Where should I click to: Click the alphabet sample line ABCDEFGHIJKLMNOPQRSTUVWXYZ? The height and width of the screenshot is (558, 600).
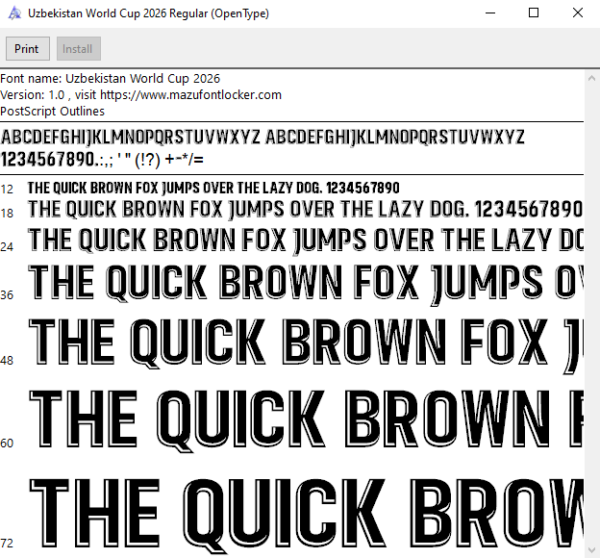262,137
